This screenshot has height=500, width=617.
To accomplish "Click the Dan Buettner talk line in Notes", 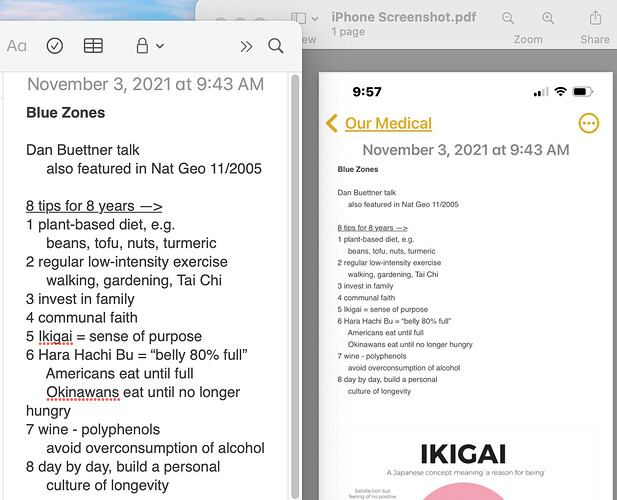I will coord(83,150).
